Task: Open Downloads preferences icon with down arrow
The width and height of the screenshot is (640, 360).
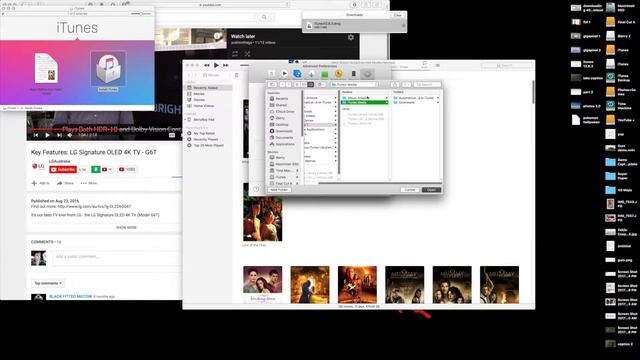Action: (x=311, y=74)
